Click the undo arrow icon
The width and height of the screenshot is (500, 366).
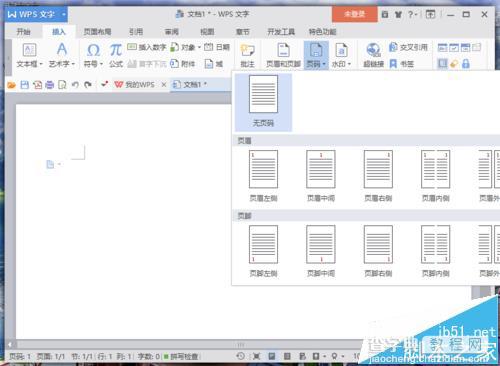tap(75, 85)
